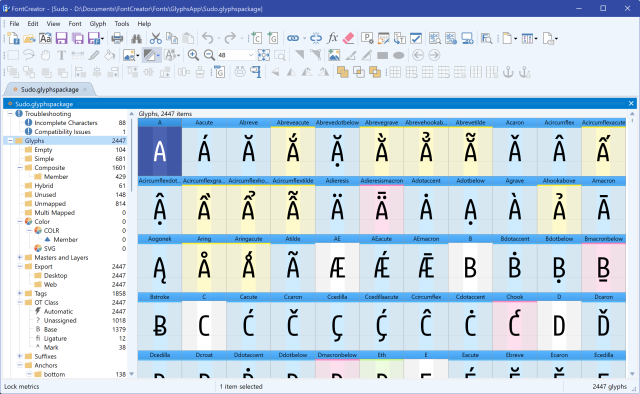This screenshot has width=640, height=394.
Task: Click the Print icon
Action: (x=117, y=38)
